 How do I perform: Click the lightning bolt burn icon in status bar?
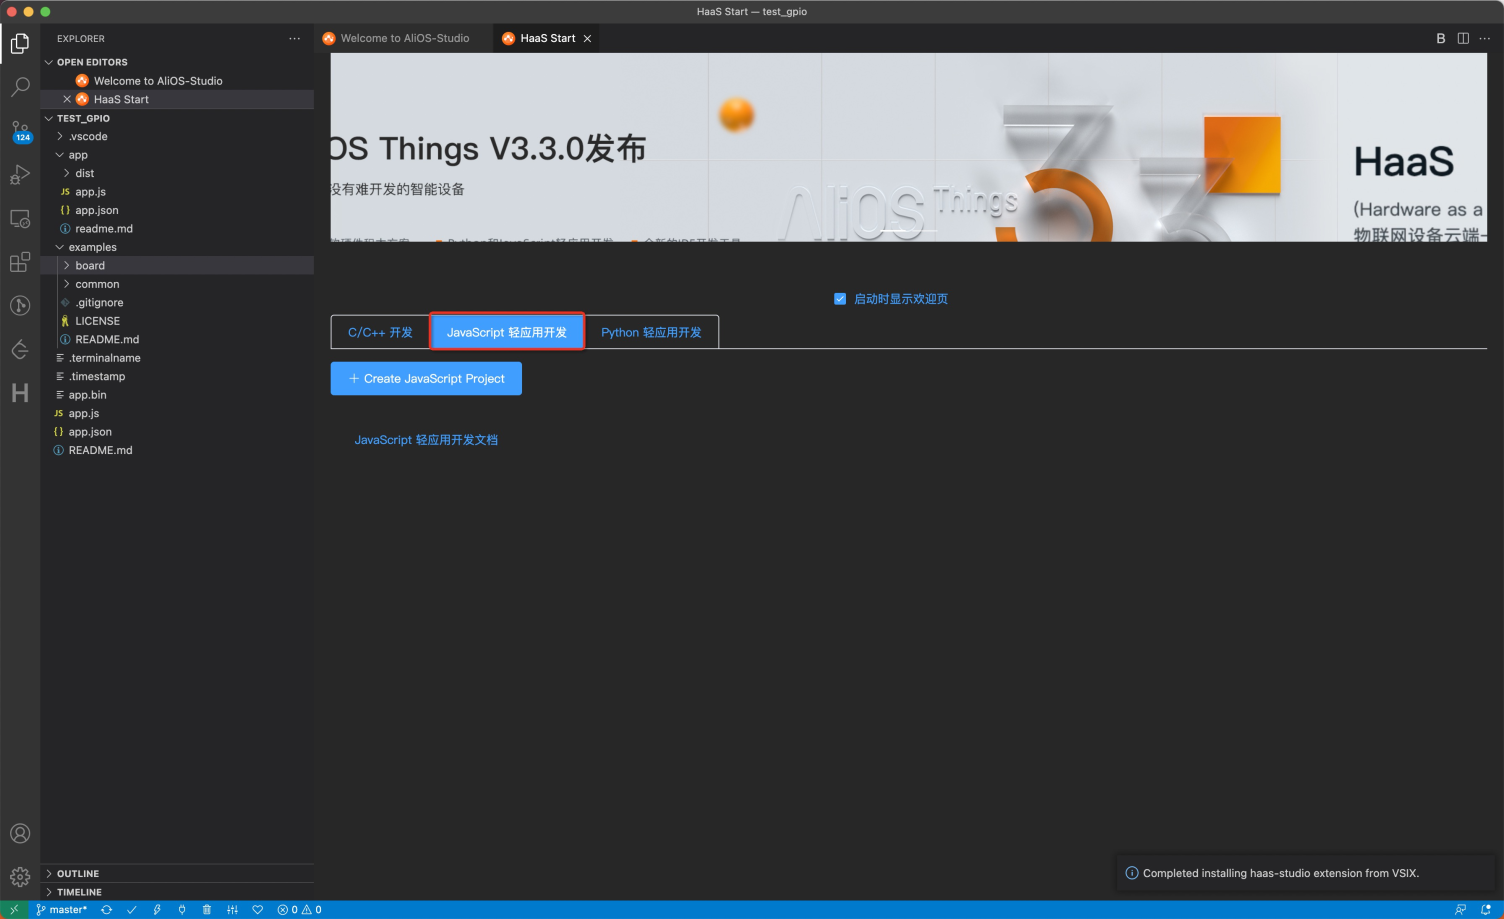pyautogui.click(x=157, y=910)
